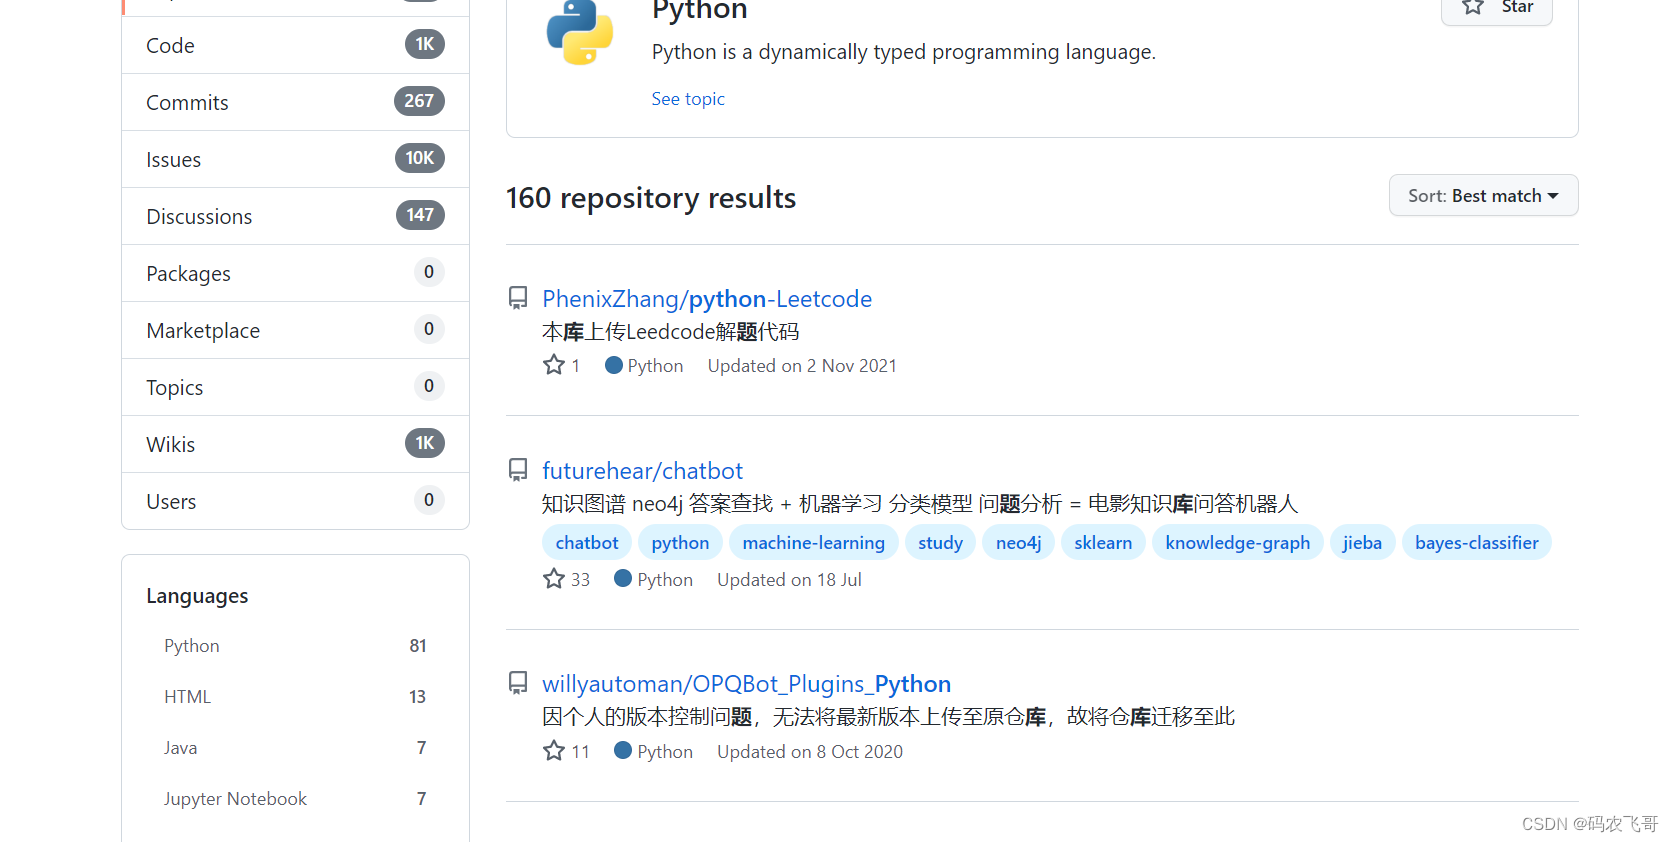Click repository icon beside PhenixZhang/python-Leetcode
The height and width of the screenshot is (842, 1674).
tap(518, 298)
